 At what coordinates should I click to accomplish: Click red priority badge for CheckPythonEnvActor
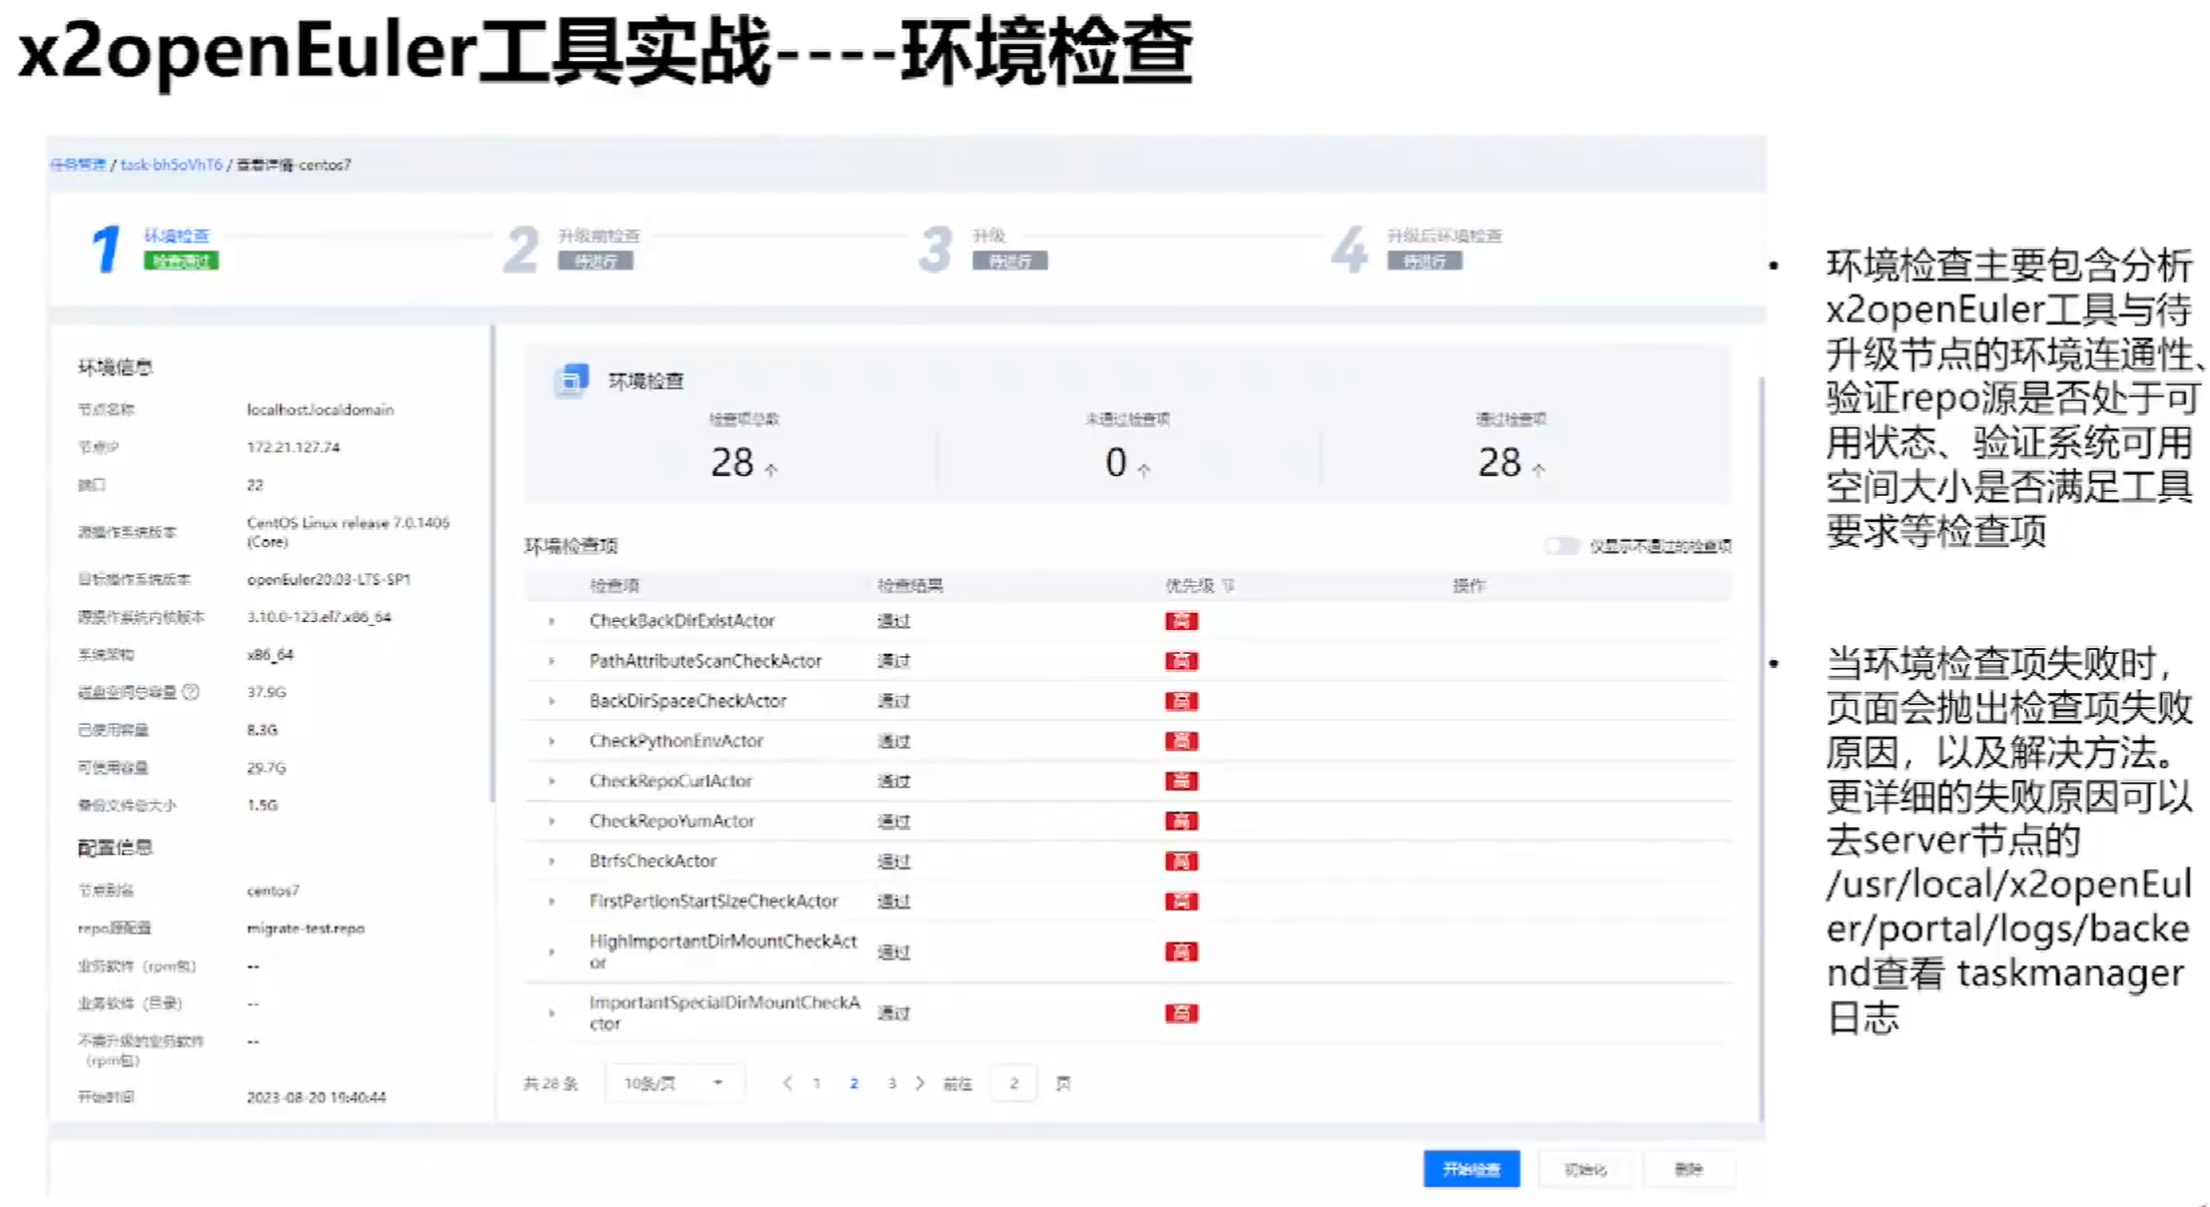[1181, 741]
